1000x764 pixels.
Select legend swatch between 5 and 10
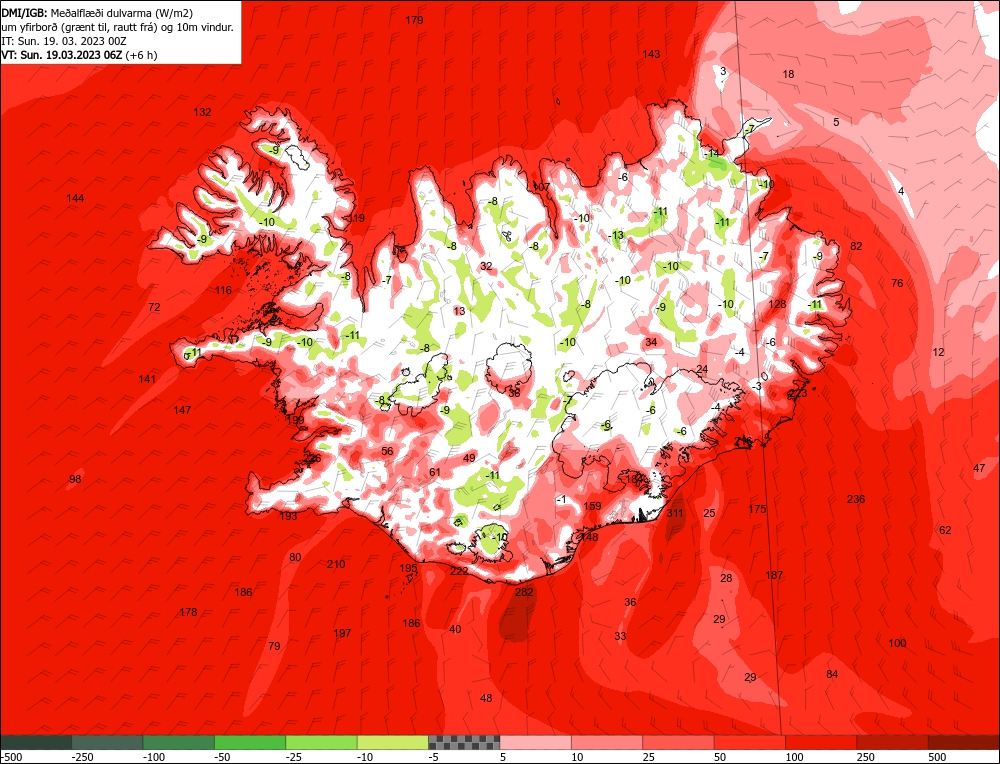coord(536,742)
